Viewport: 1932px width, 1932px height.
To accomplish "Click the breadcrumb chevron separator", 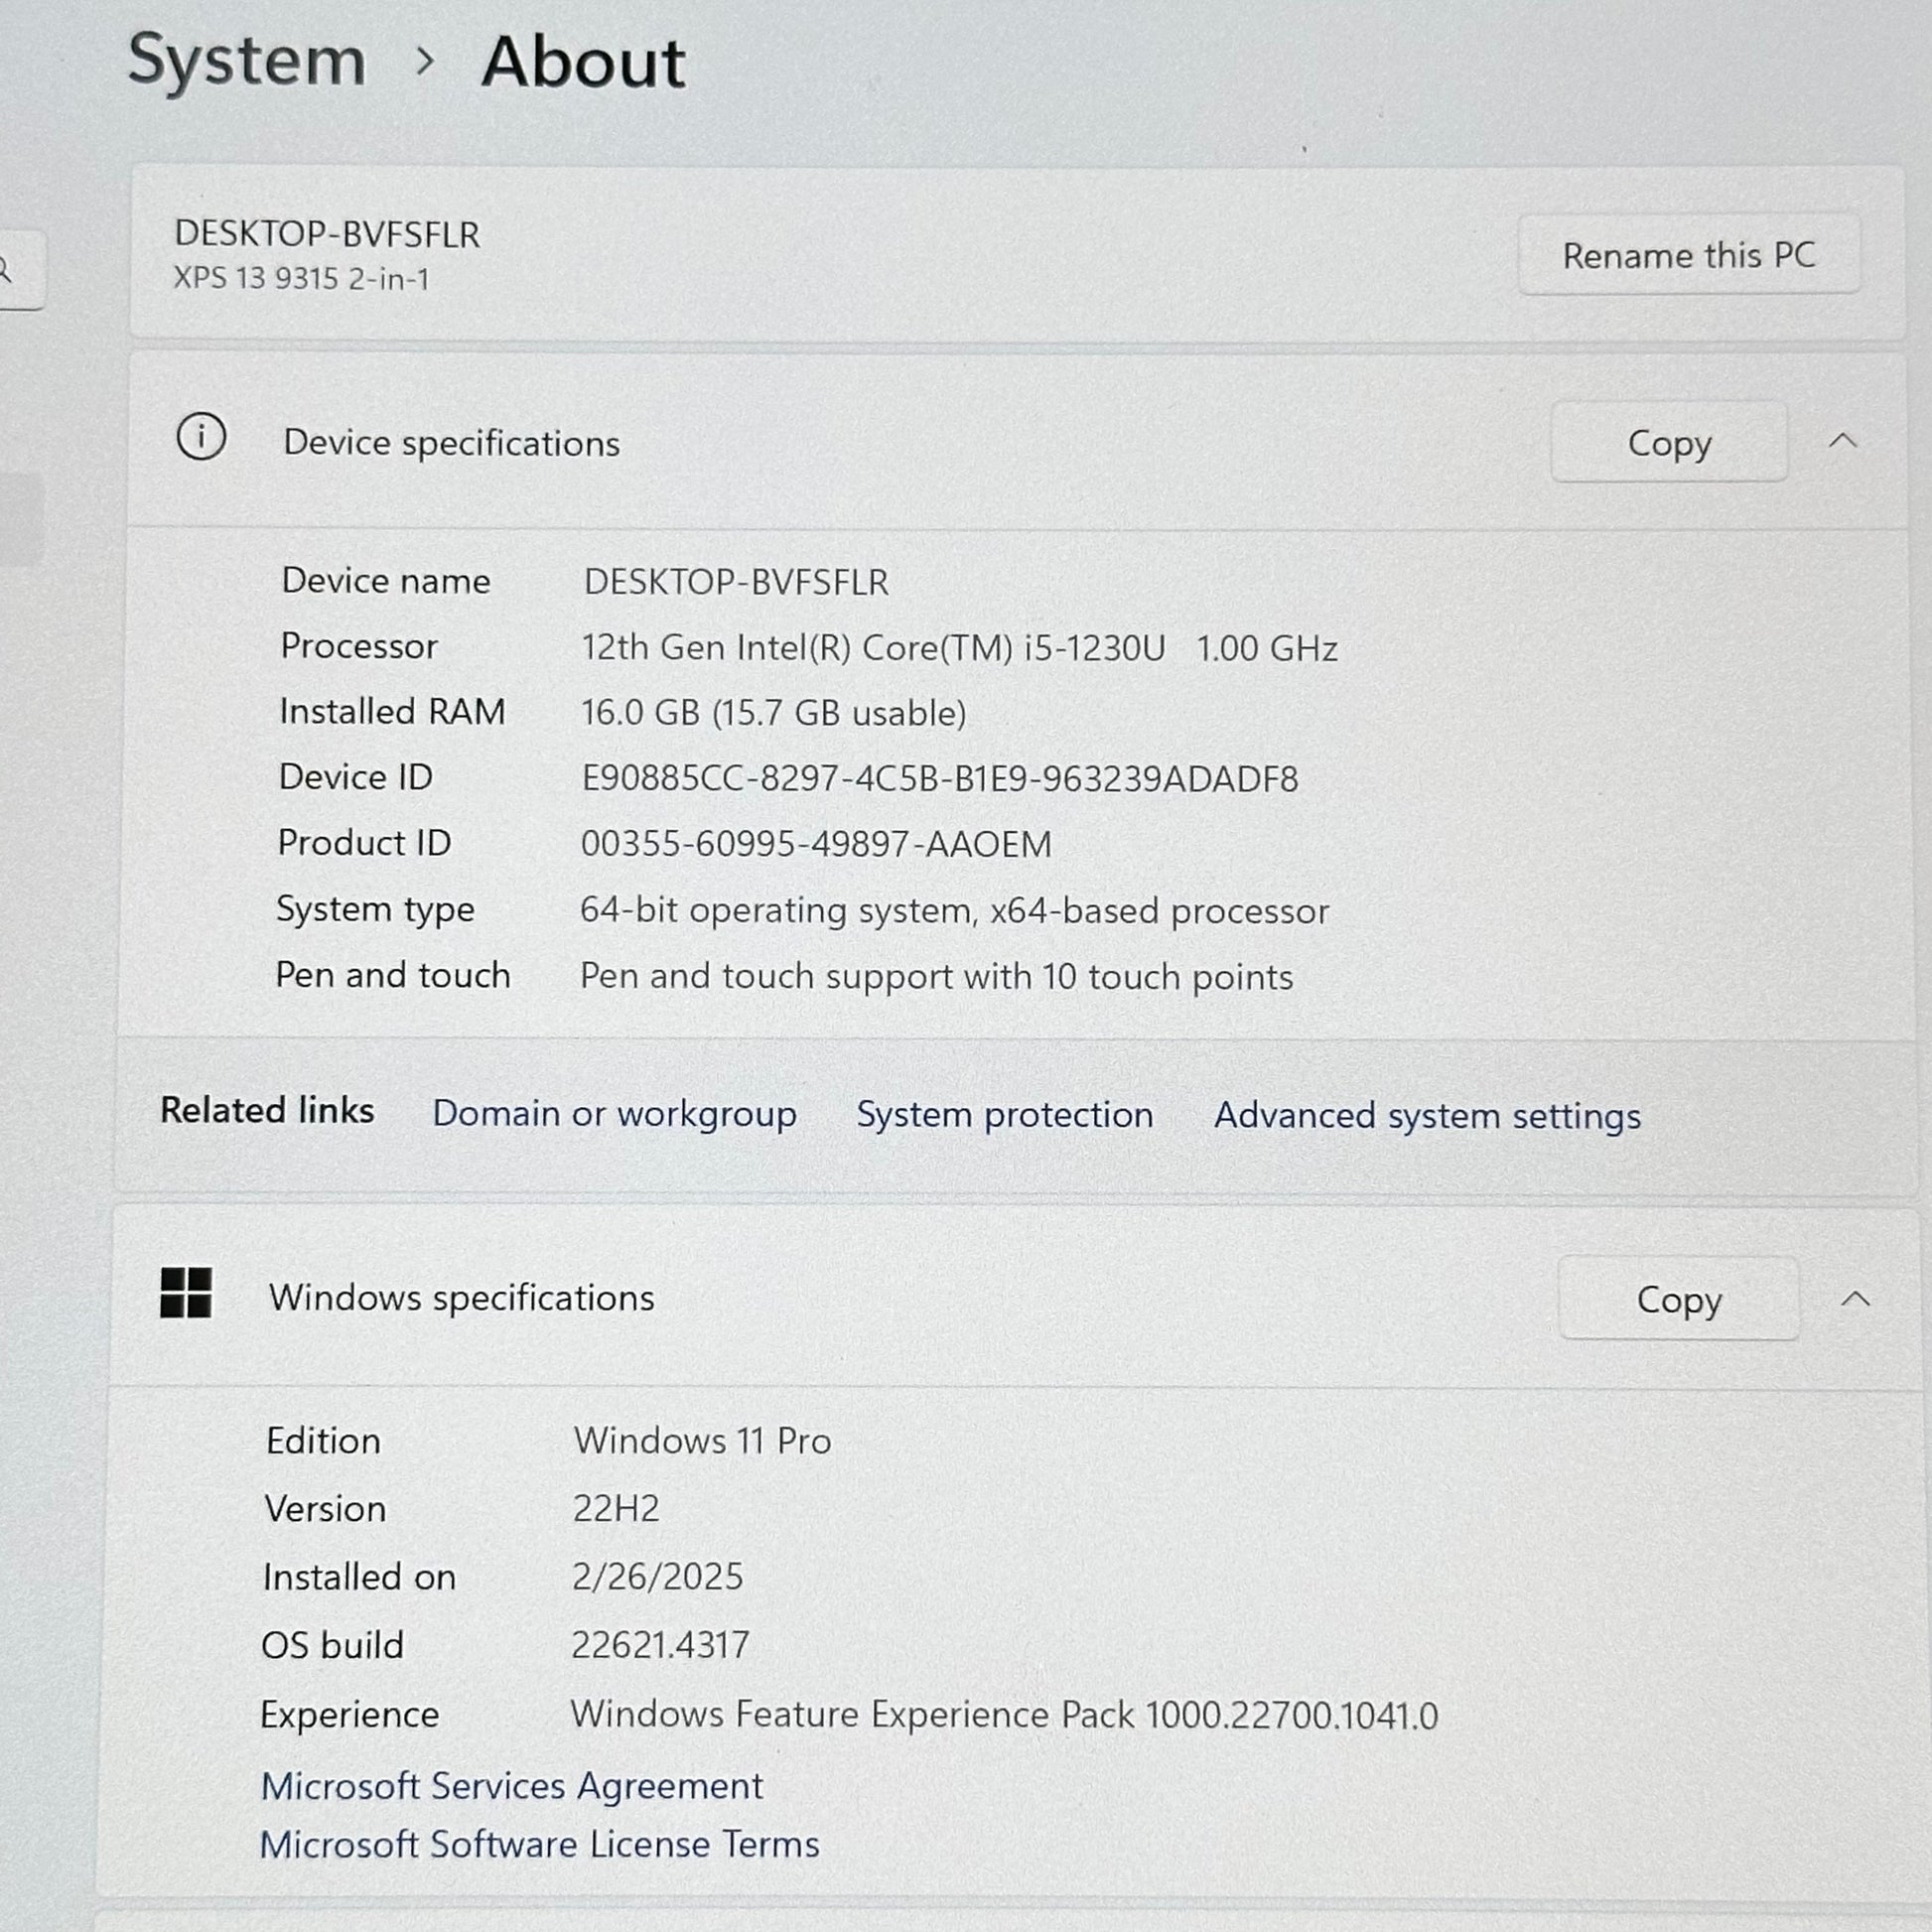I will click(425, 61).
